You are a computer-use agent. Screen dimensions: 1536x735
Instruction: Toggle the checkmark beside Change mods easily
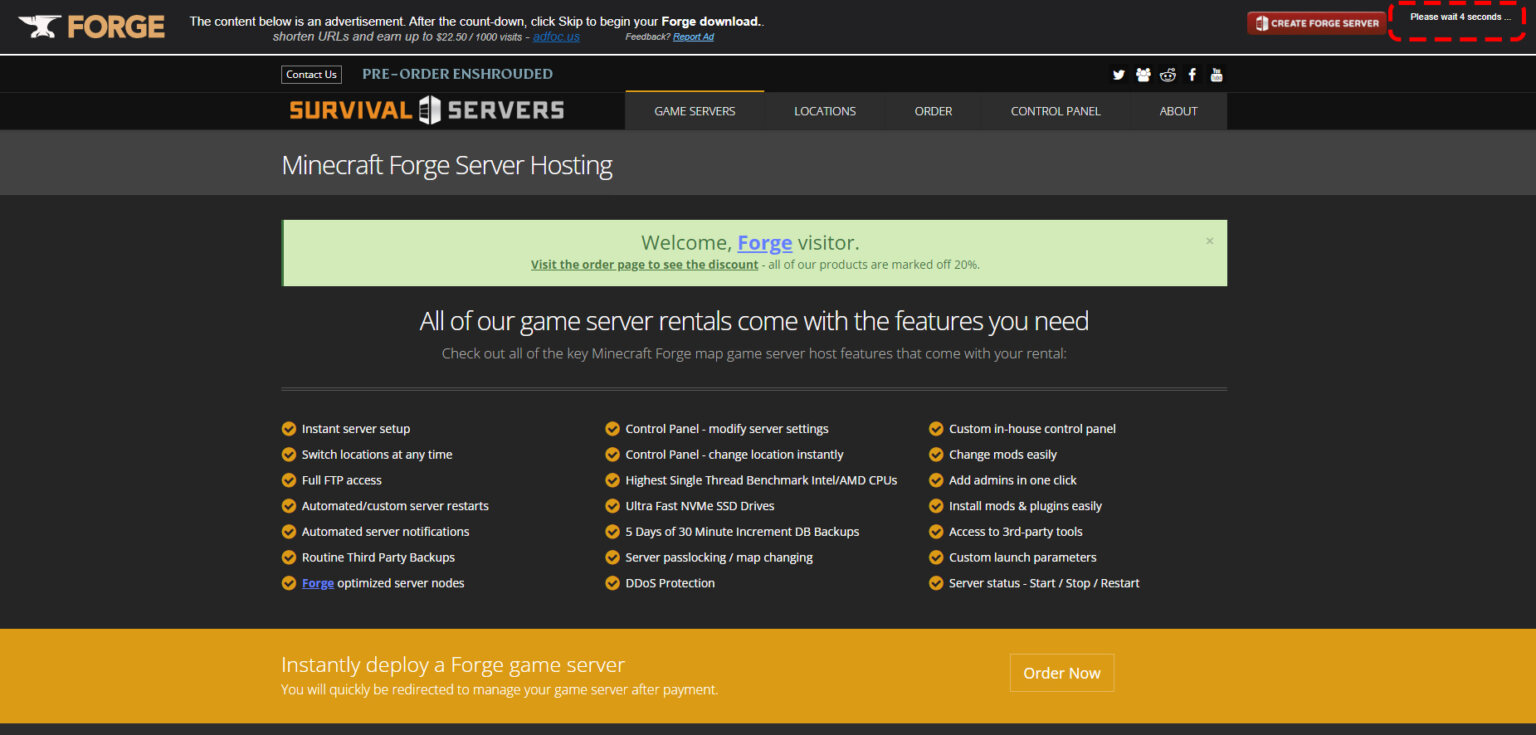point(935,454)
